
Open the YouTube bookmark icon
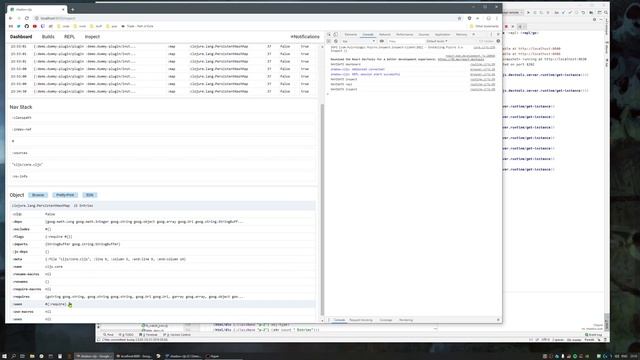pyautogui.click(x=35, y=26)
